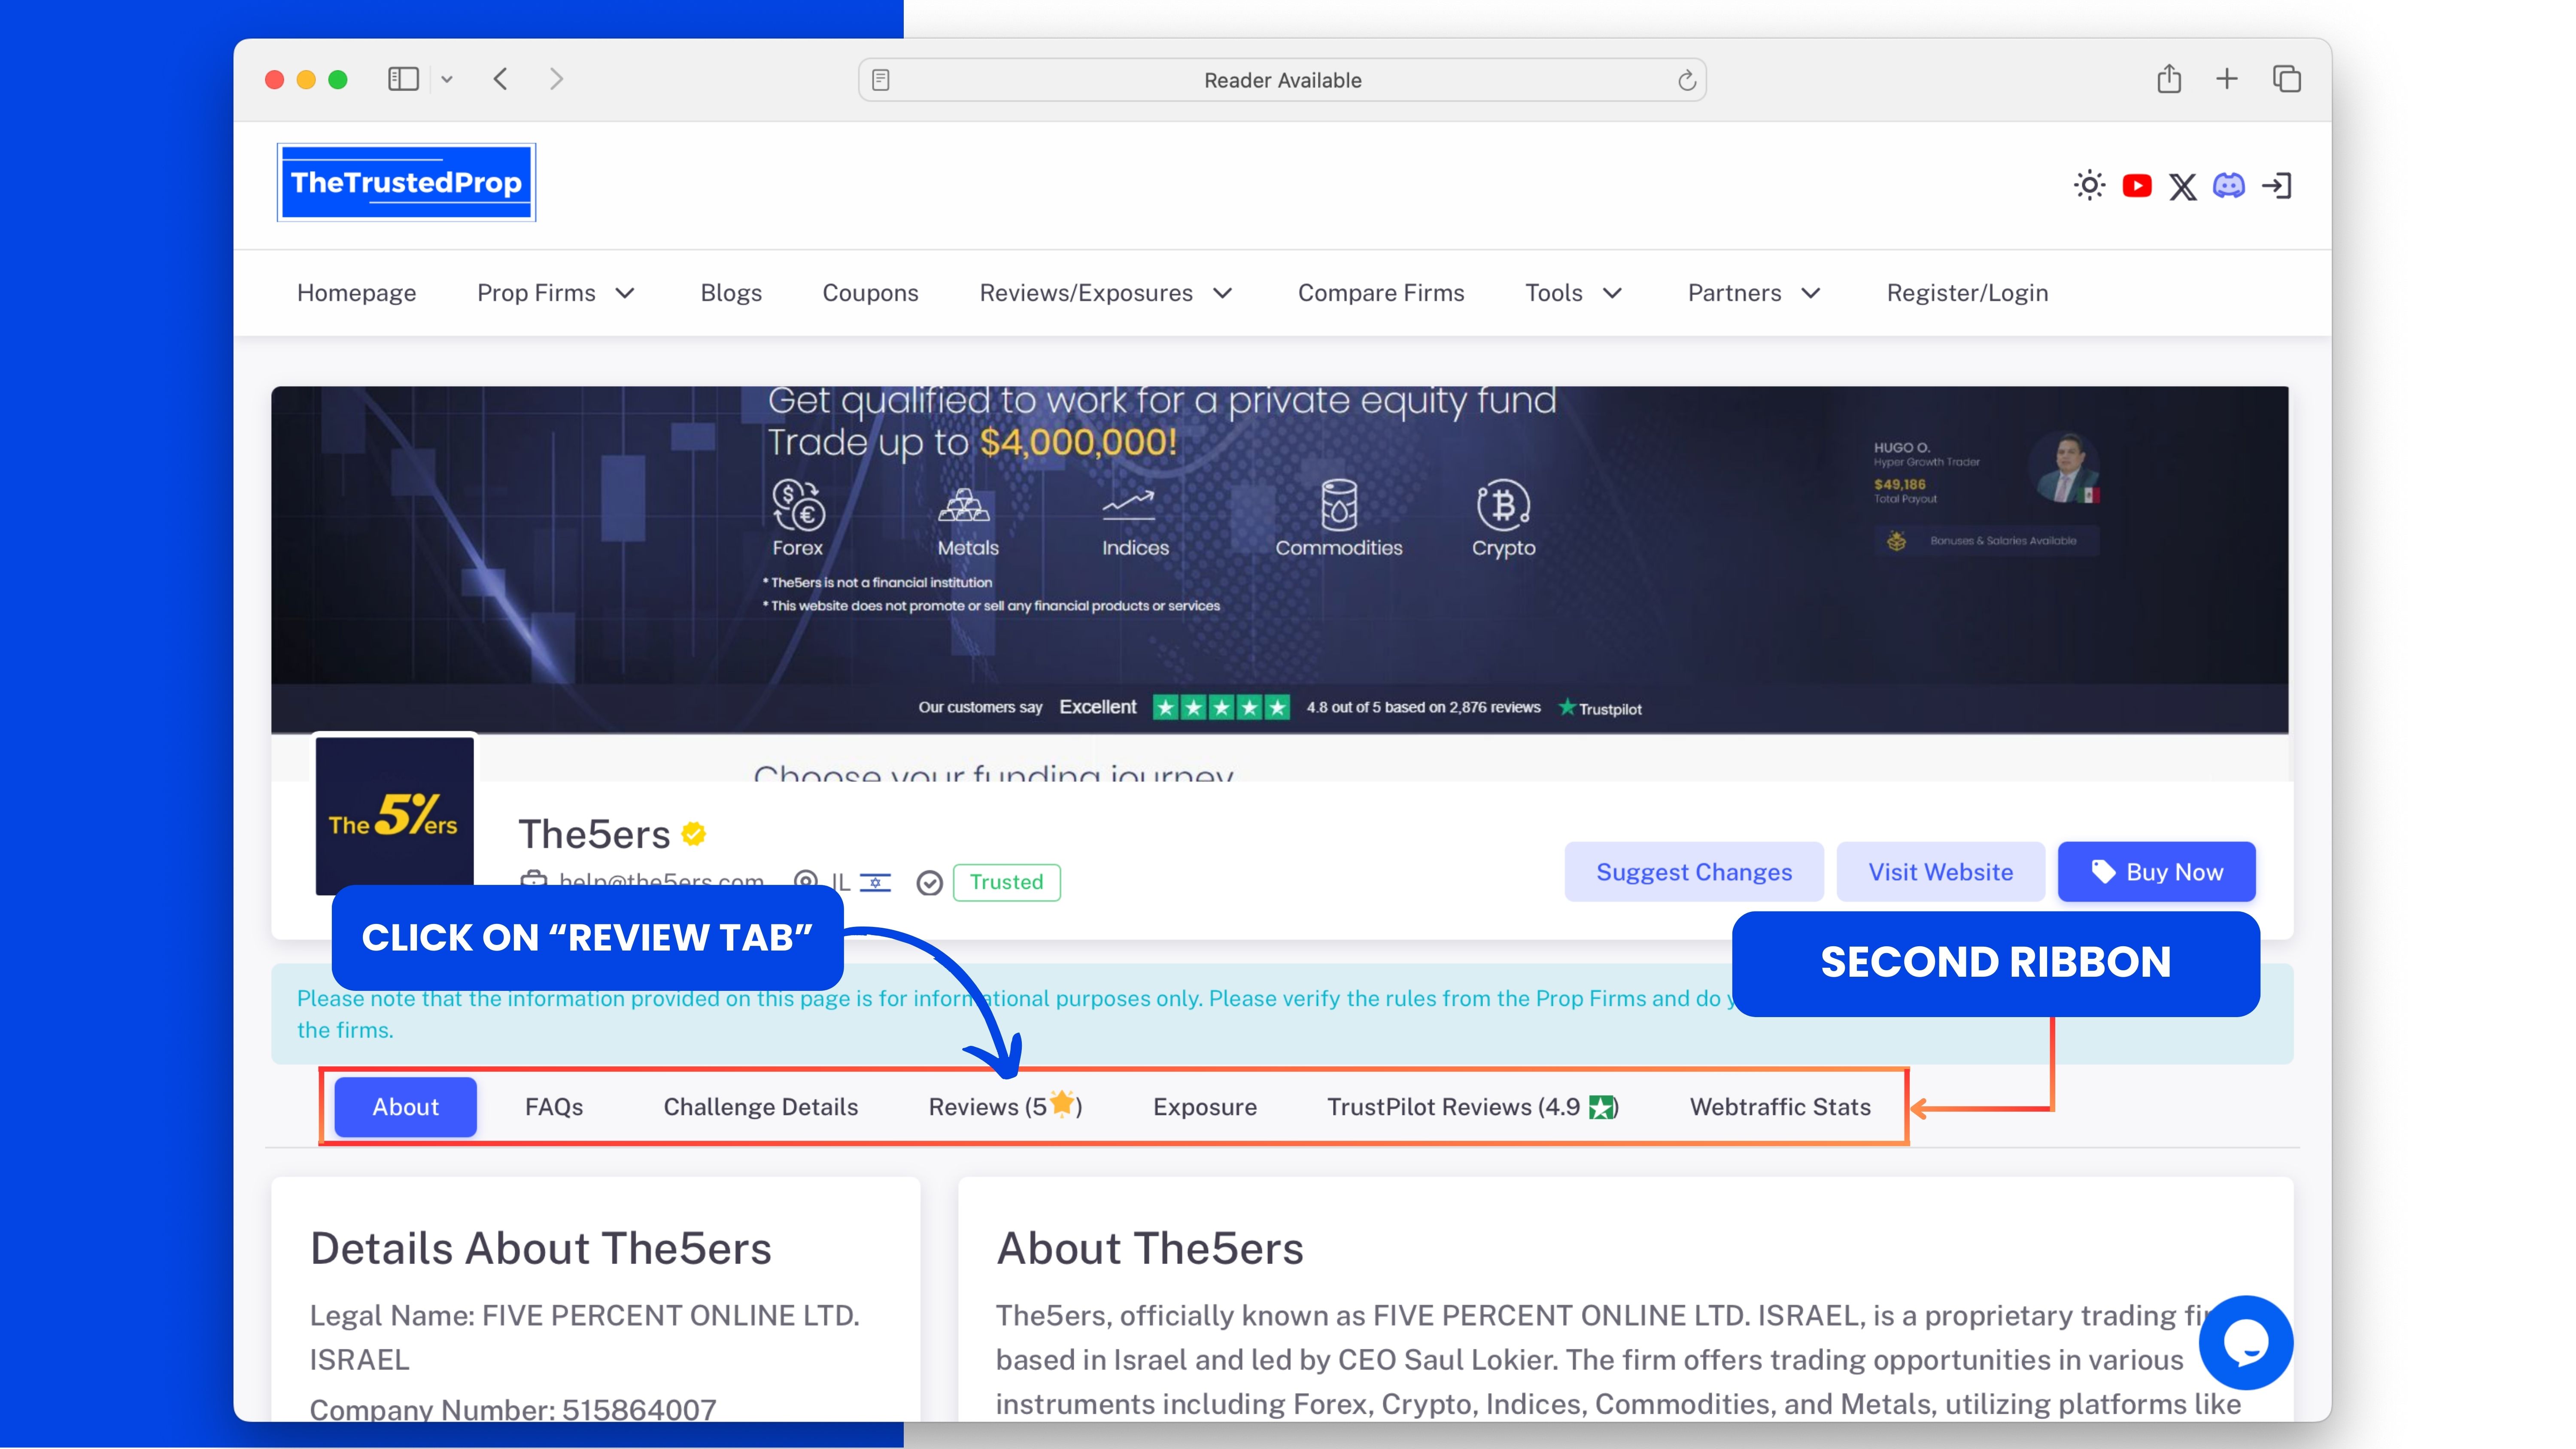Image resolution: width=2576 pixels, height=1449 pixels.
Task: Go forward with the browser forward arrow
Action: (557, 79)
